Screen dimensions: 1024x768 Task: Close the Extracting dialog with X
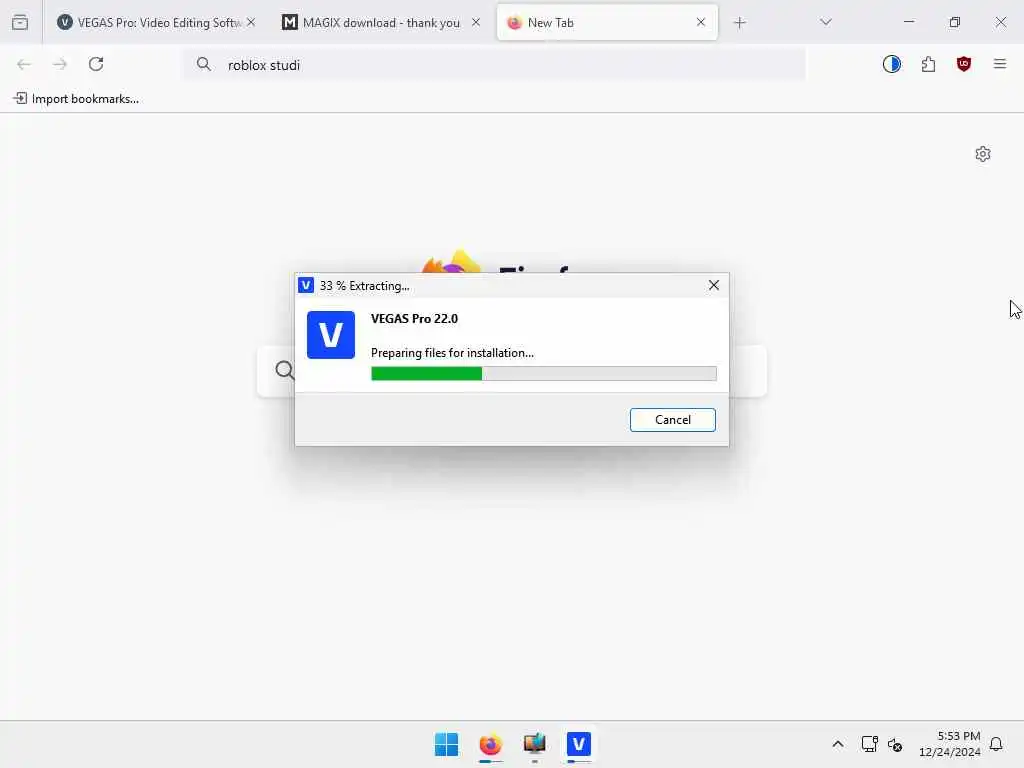tap(714, 285)
